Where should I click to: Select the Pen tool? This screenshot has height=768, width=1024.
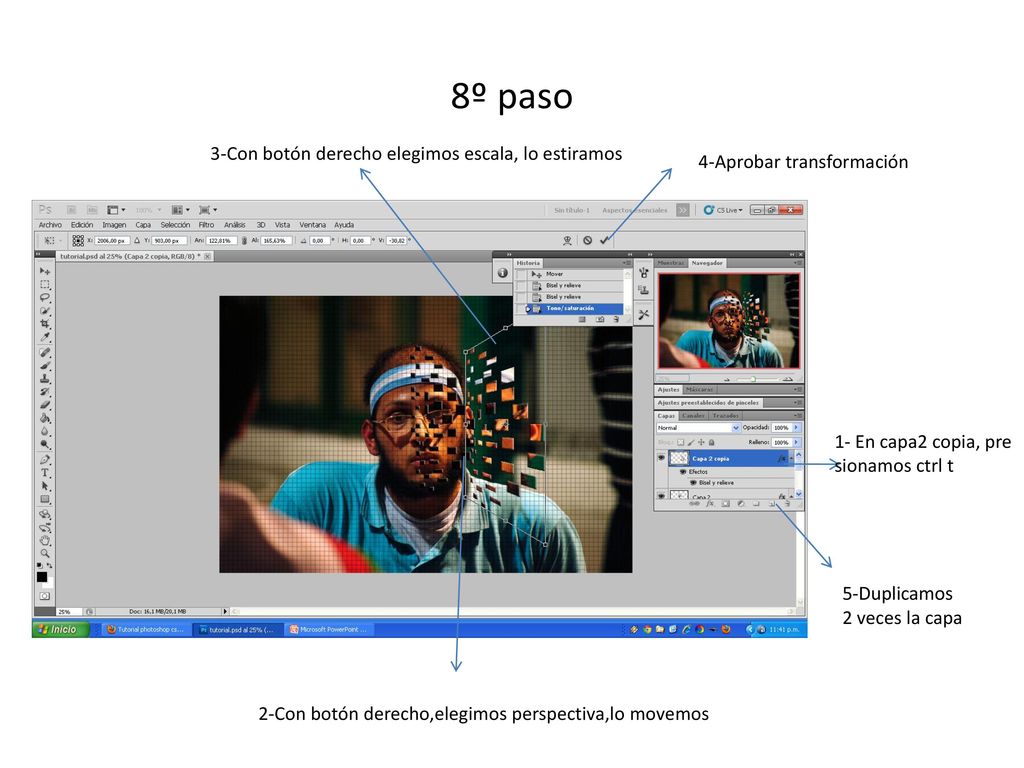pyautogui.click(x=44, y=460)
